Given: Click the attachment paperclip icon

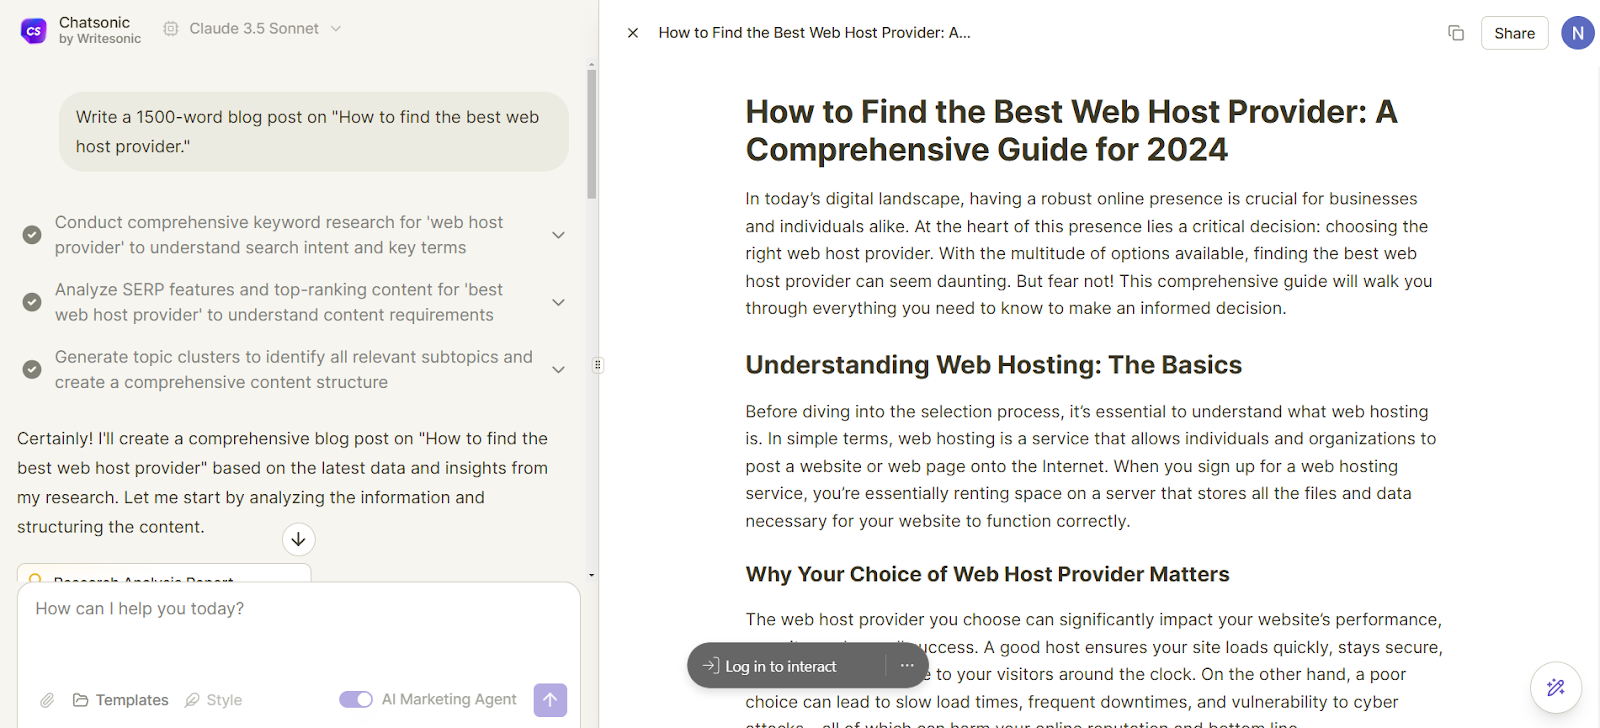Looking at the screenshot, I should 47,700.
